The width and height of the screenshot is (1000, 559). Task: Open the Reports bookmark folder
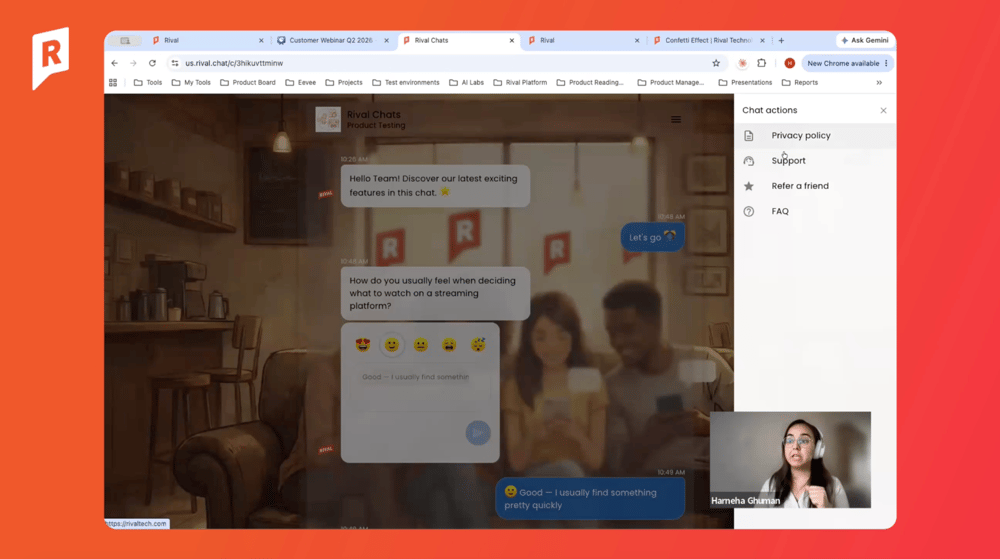coord(800,82)
